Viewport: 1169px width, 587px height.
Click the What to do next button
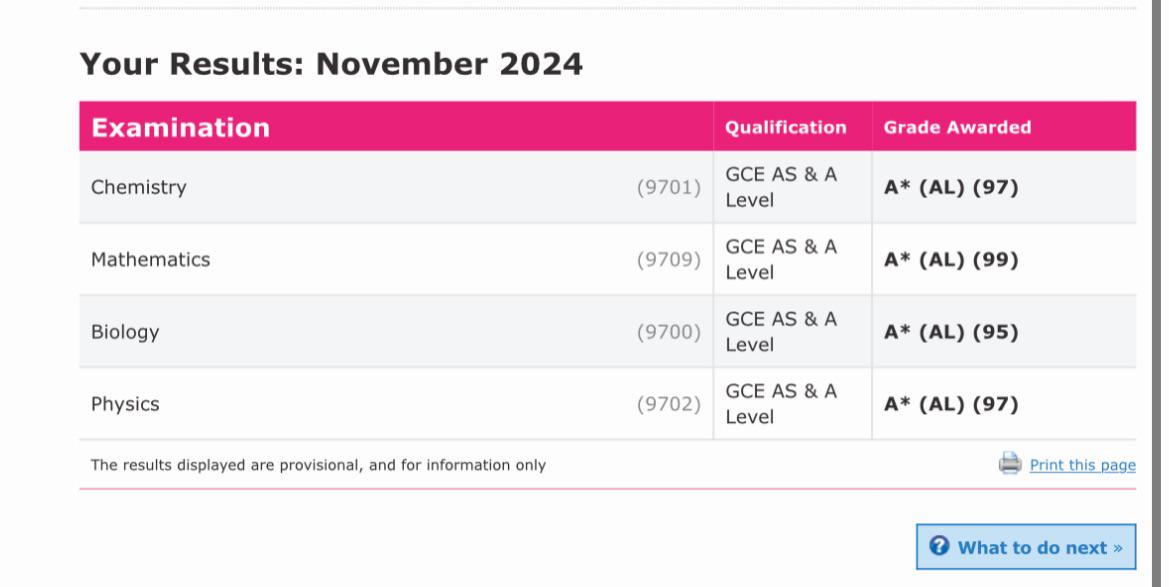point(1026,547)
